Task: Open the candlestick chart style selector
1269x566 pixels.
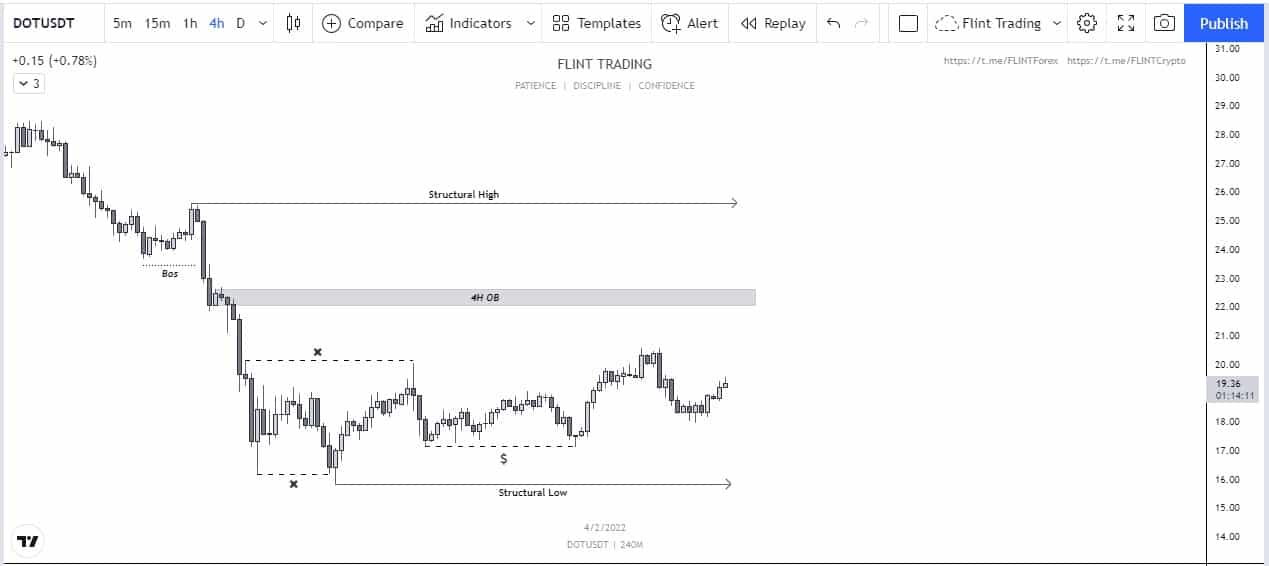Action: coord(293,23)
